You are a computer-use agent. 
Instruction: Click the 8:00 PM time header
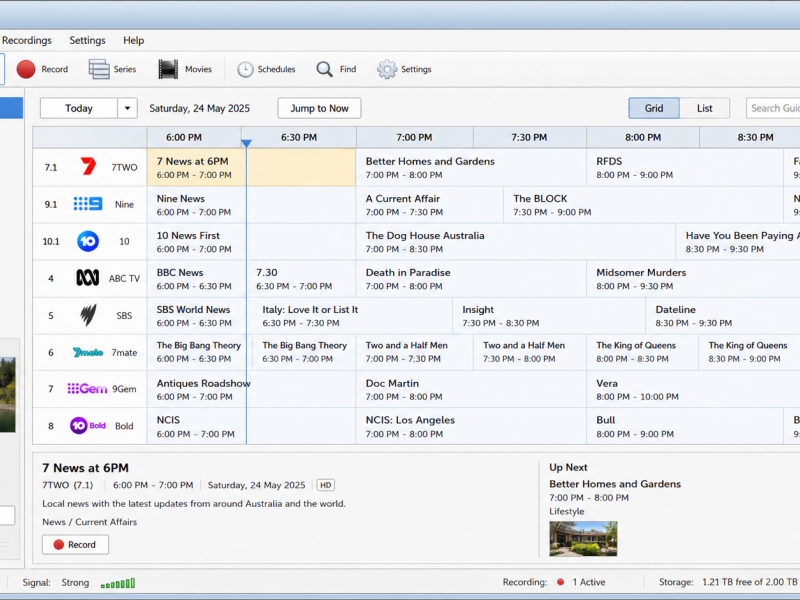click(x=643, y=137)
